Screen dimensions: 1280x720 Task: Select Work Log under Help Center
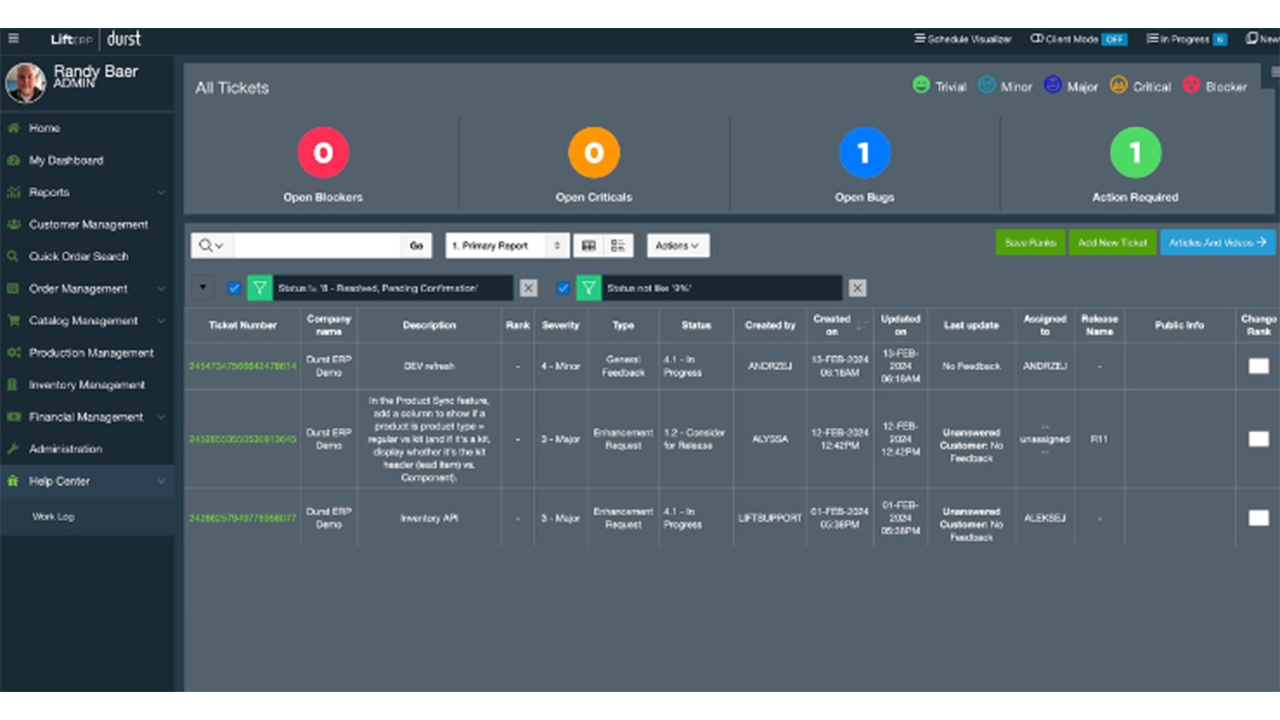53,517
